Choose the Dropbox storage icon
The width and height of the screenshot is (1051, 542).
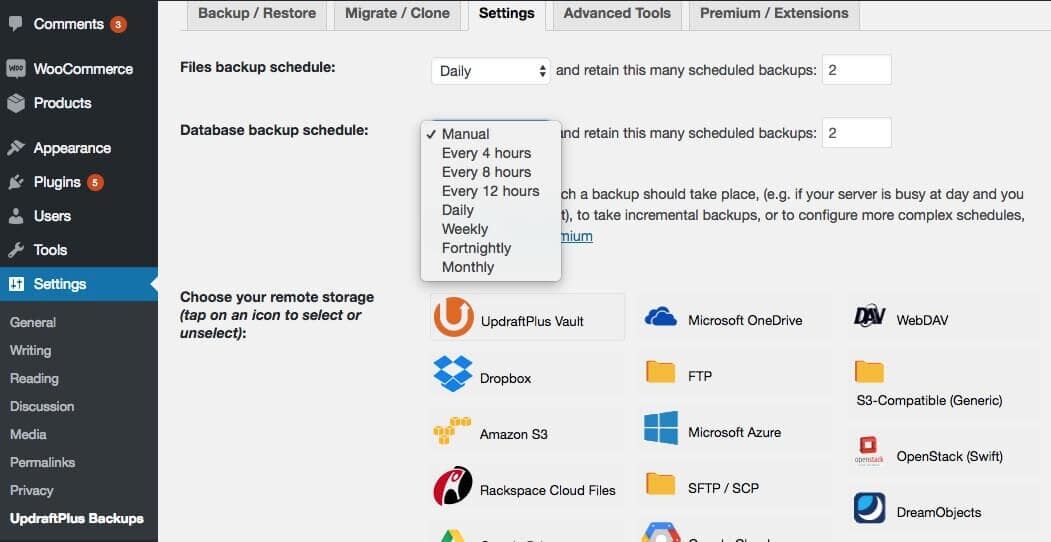453,375
